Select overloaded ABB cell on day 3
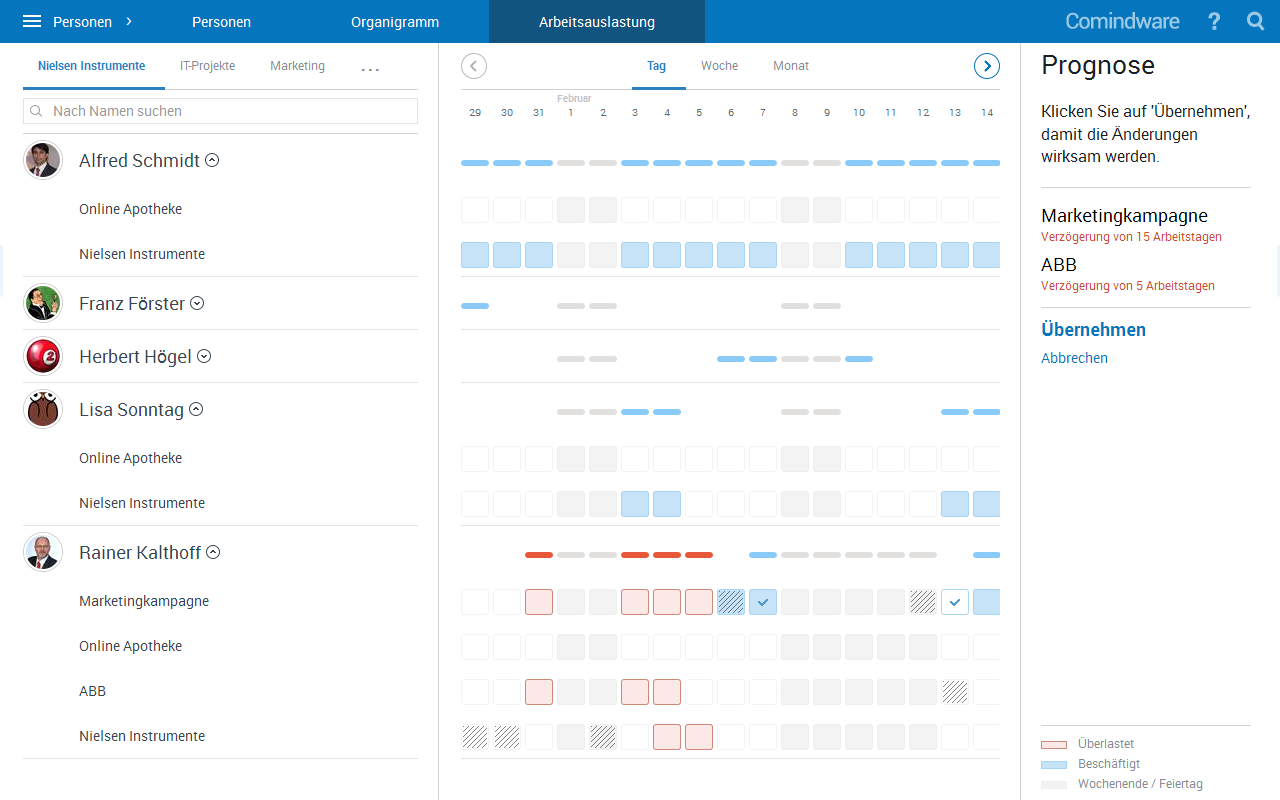The width and height of the screenshot is (1280, 800). [635, 692]
